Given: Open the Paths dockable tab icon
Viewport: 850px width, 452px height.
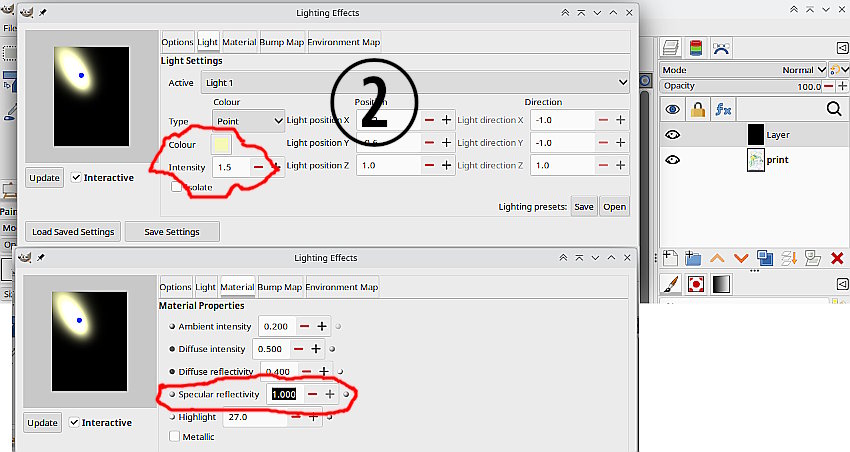Looking at the screenshot, I should 720,48.
